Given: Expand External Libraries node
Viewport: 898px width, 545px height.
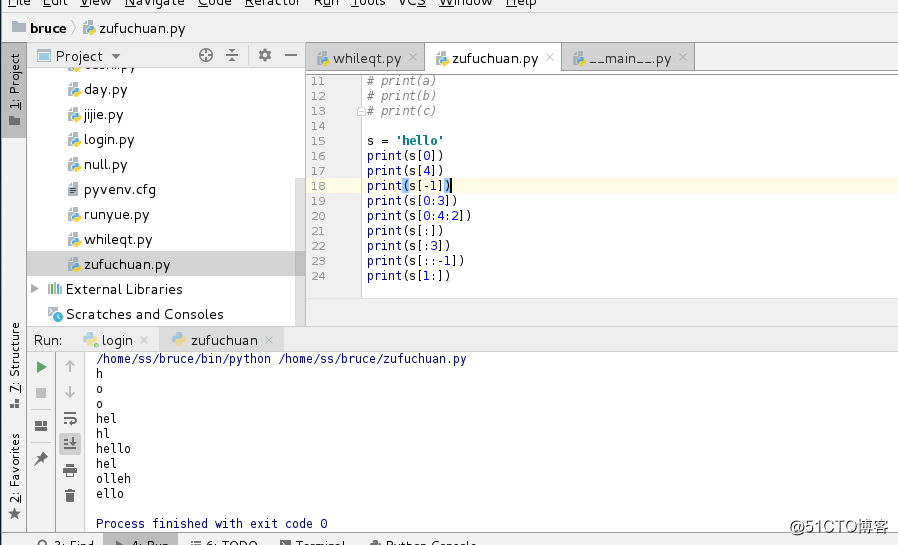Looking at the screenshot, I should point(35,289).
